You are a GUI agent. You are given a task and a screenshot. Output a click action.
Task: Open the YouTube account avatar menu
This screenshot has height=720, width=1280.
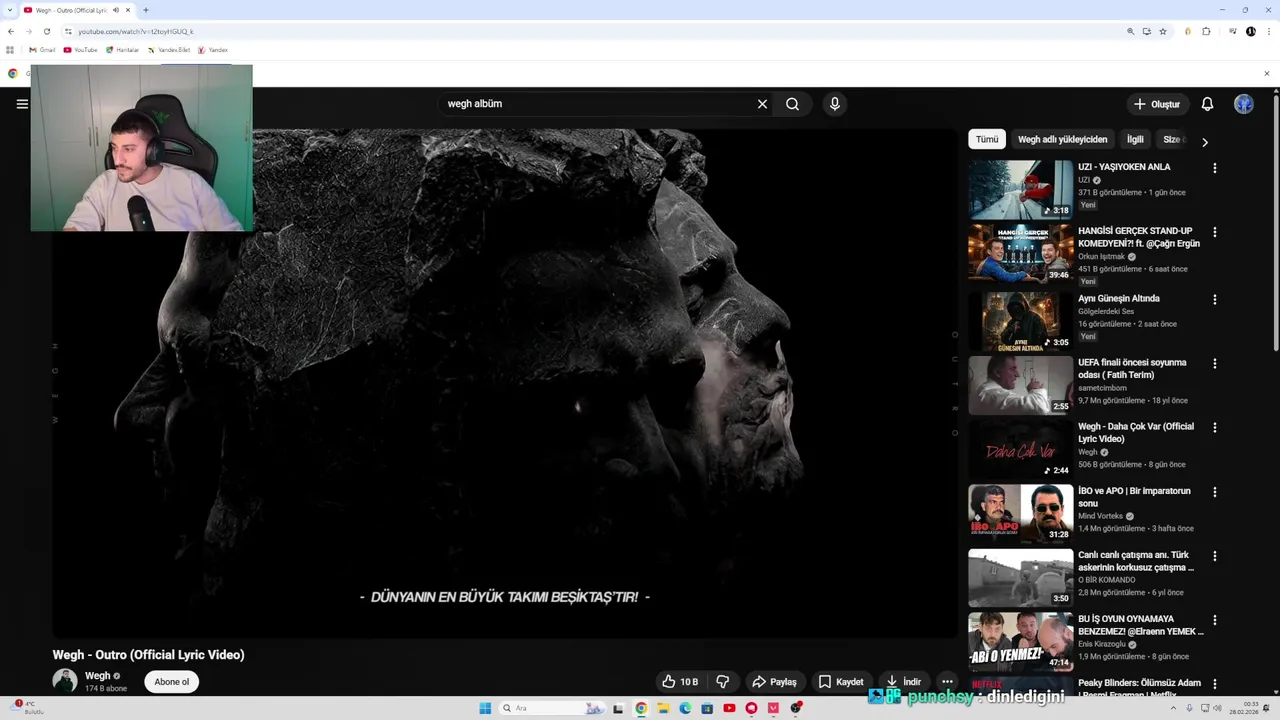1244,104
